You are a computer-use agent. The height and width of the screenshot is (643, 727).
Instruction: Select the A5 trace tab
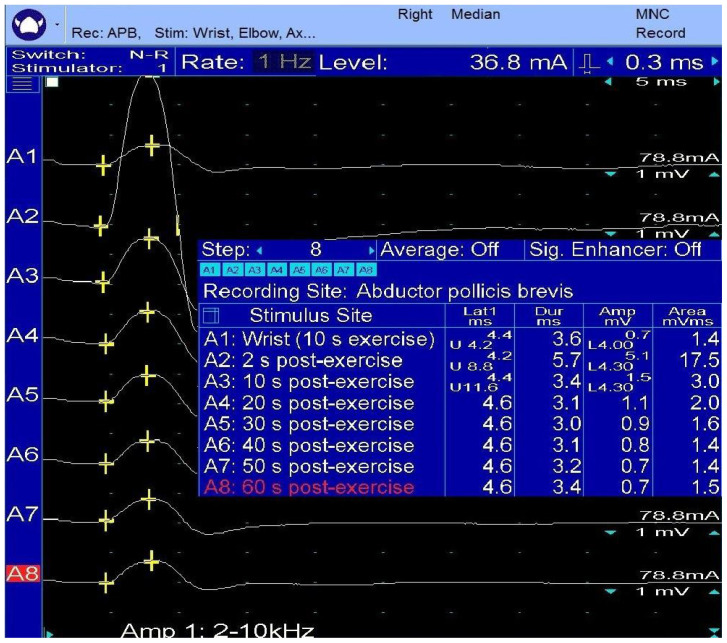[x=299, y=270]
